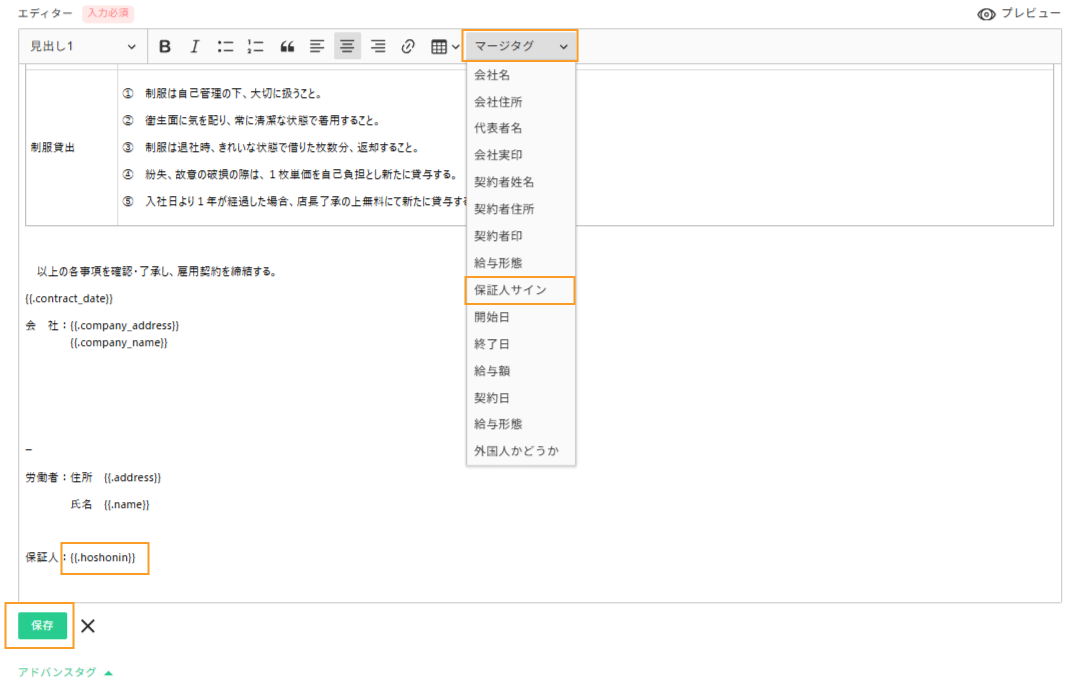This screenshot has height=691, width=1079.
Task: Select 開始日 merge tag
Action: coord(521,317)
